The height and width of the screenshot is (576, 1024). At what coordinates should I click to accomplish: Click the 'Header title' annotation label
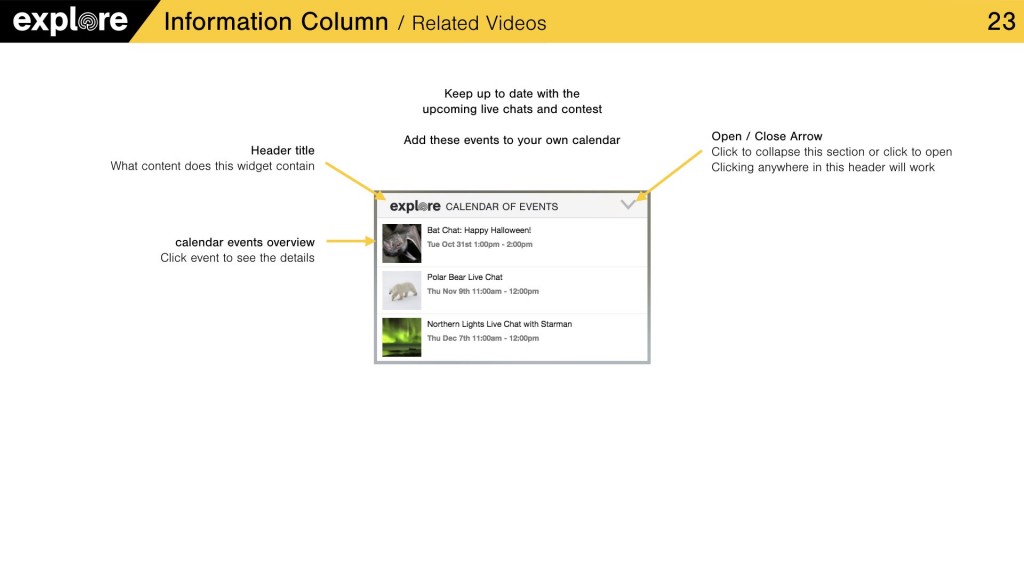[282, 150]
